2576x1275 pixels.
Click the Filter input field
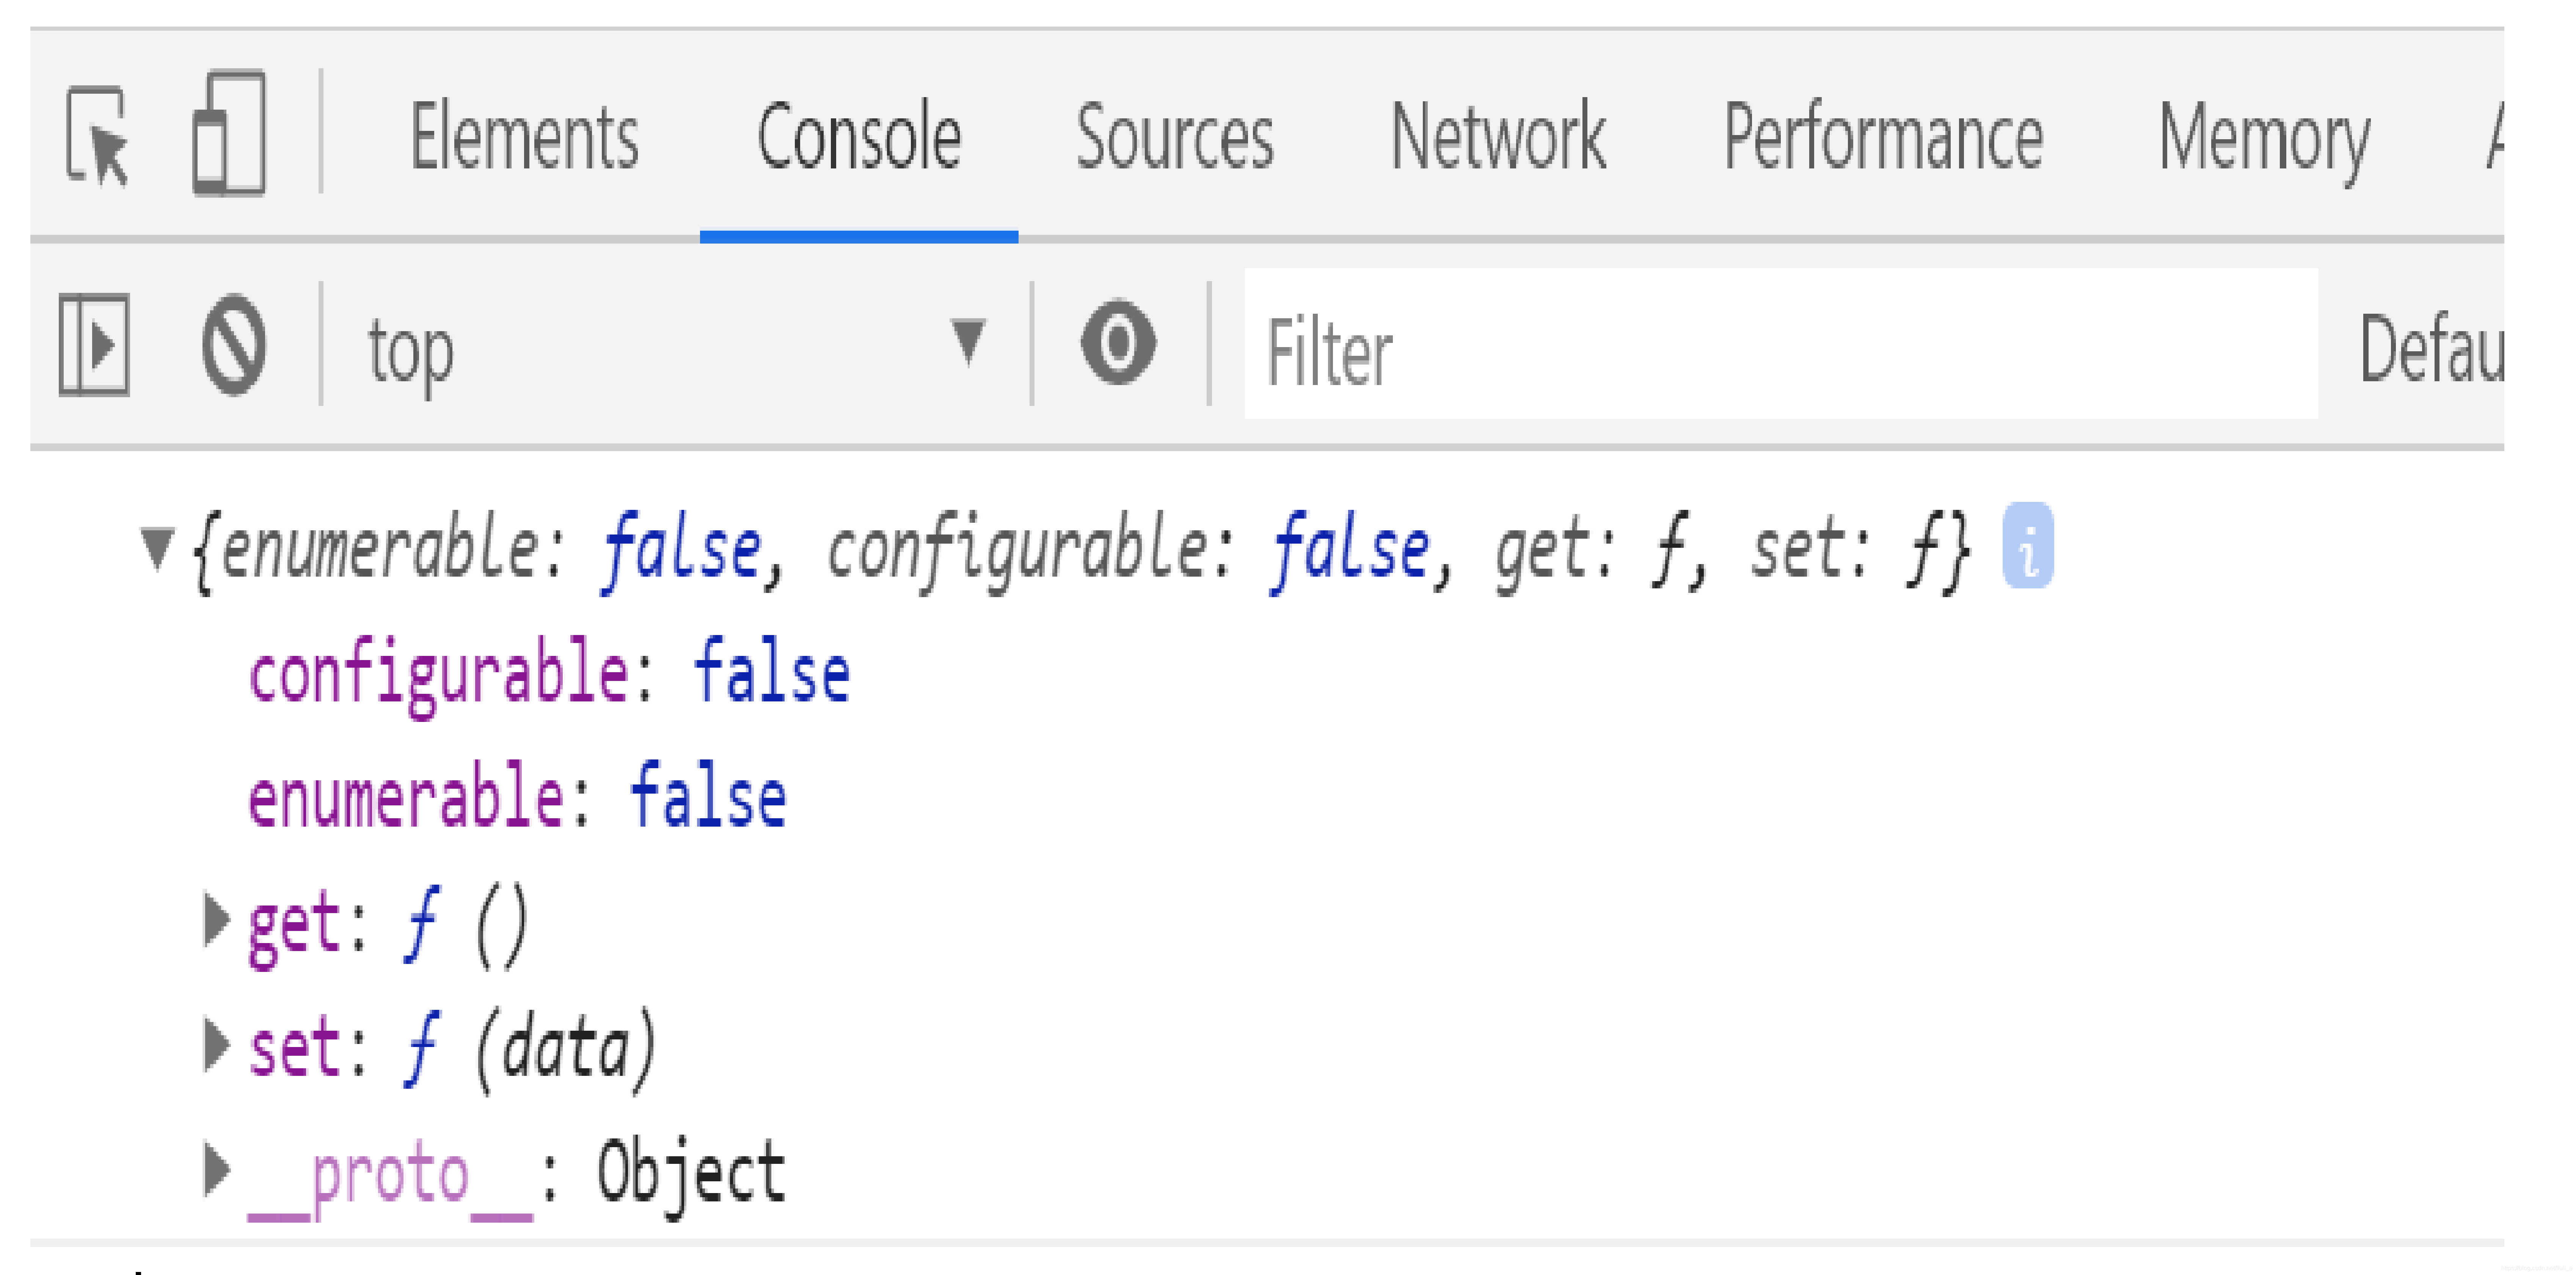coord(1780,345)
